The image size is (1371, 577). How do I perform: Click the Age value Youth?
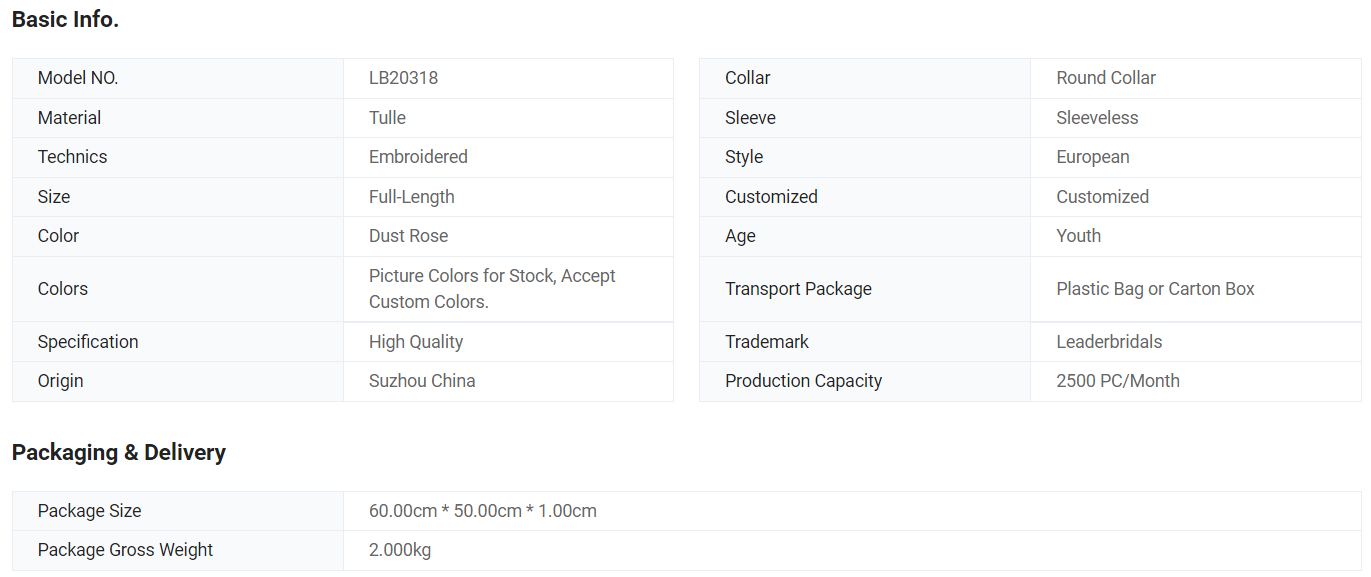pyautogui.click(x=1078, y=236)
